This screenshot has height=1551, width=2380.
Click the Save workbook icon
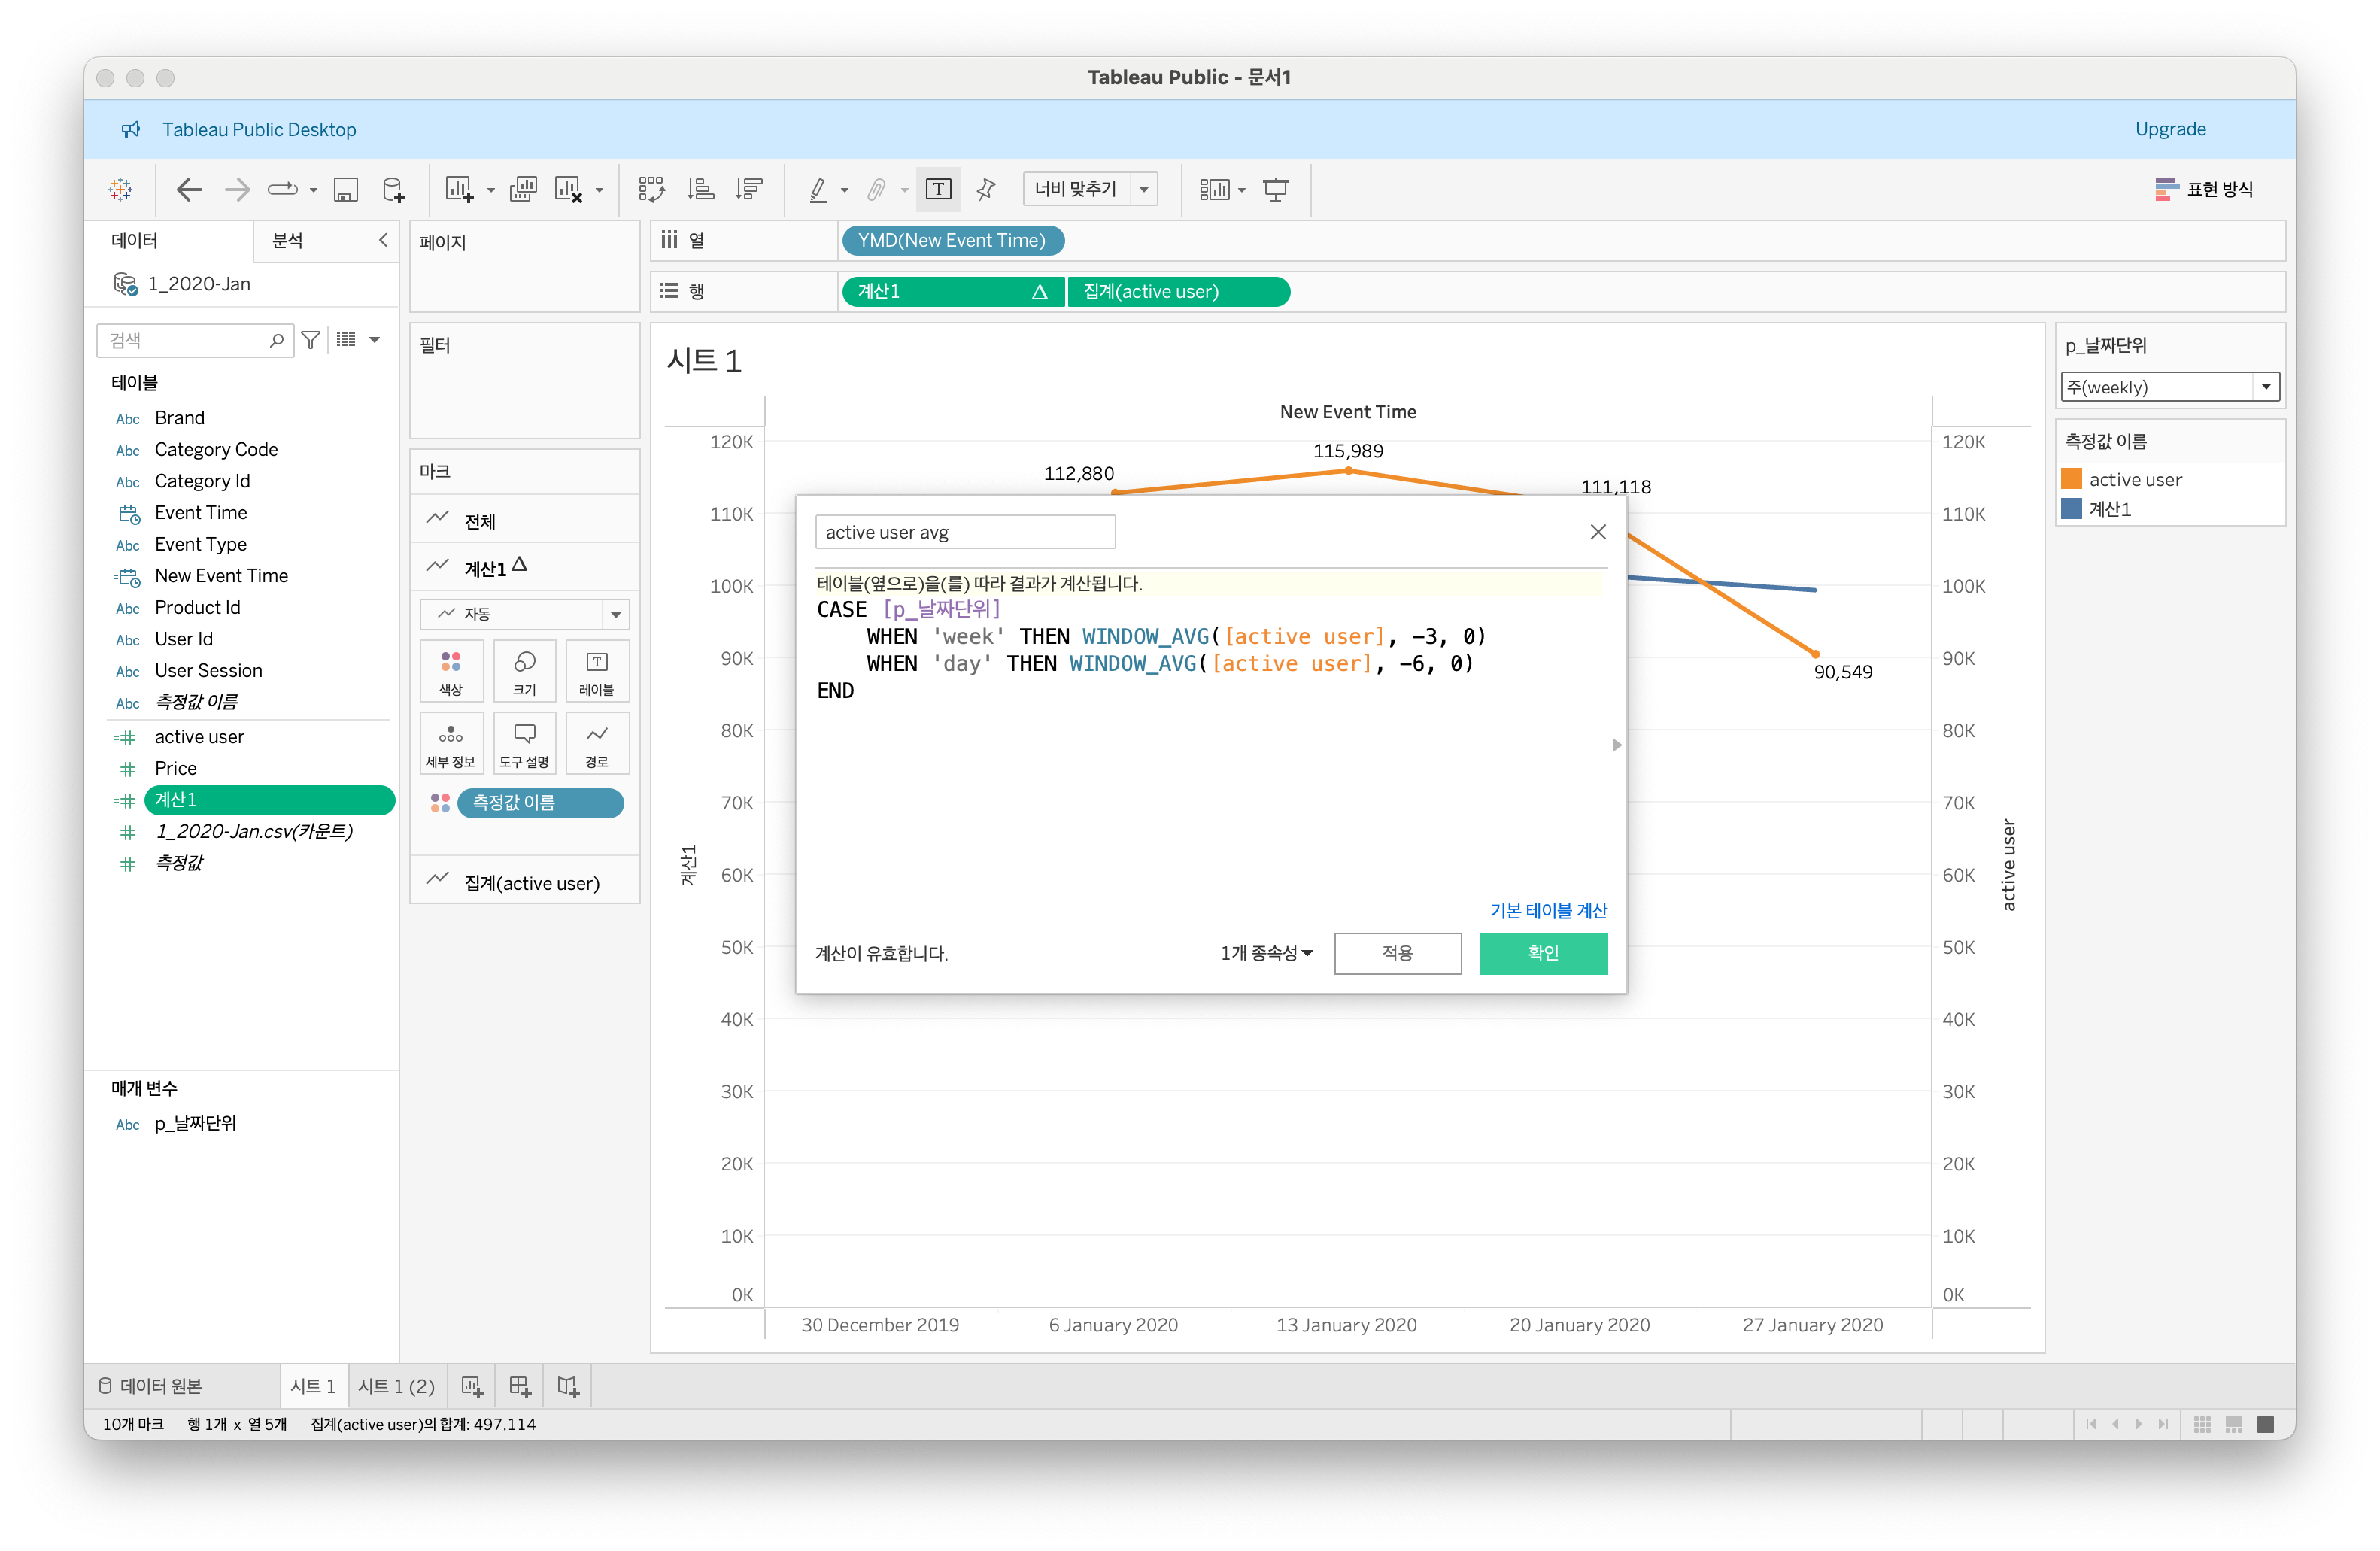(346, 189)
